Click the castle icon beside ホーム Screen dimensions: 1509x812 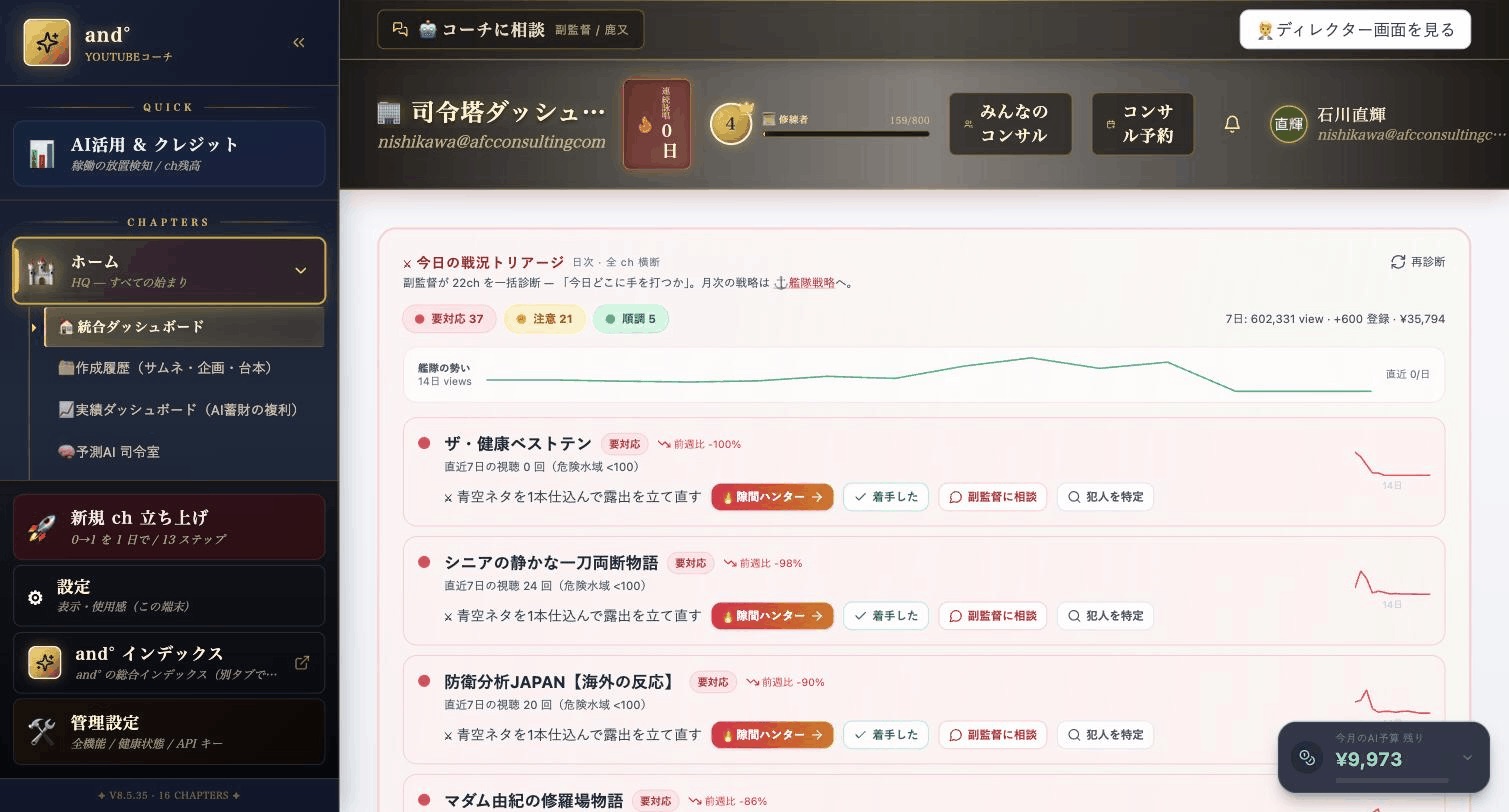pyautogui.click(x=41, y=270)
